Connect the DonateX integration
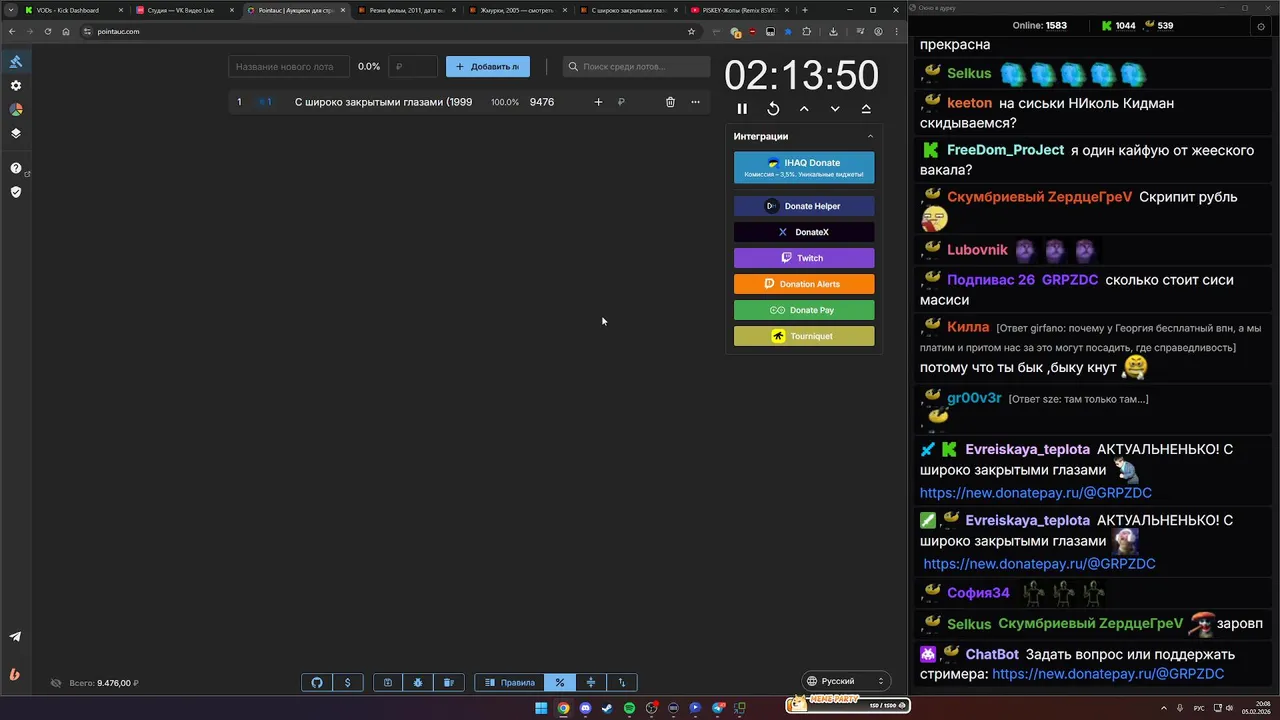This screenshot has height=720, width=1280. coord(804,232)
